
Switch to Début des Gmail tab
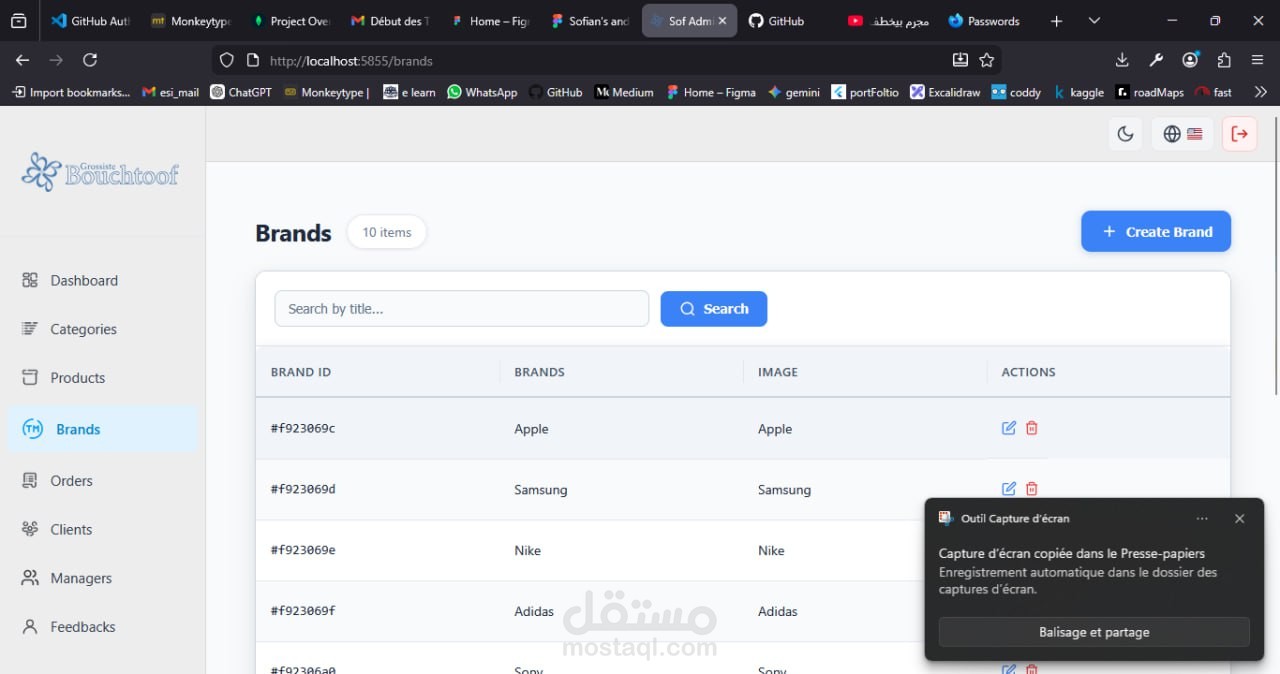[x=390, y=21]
